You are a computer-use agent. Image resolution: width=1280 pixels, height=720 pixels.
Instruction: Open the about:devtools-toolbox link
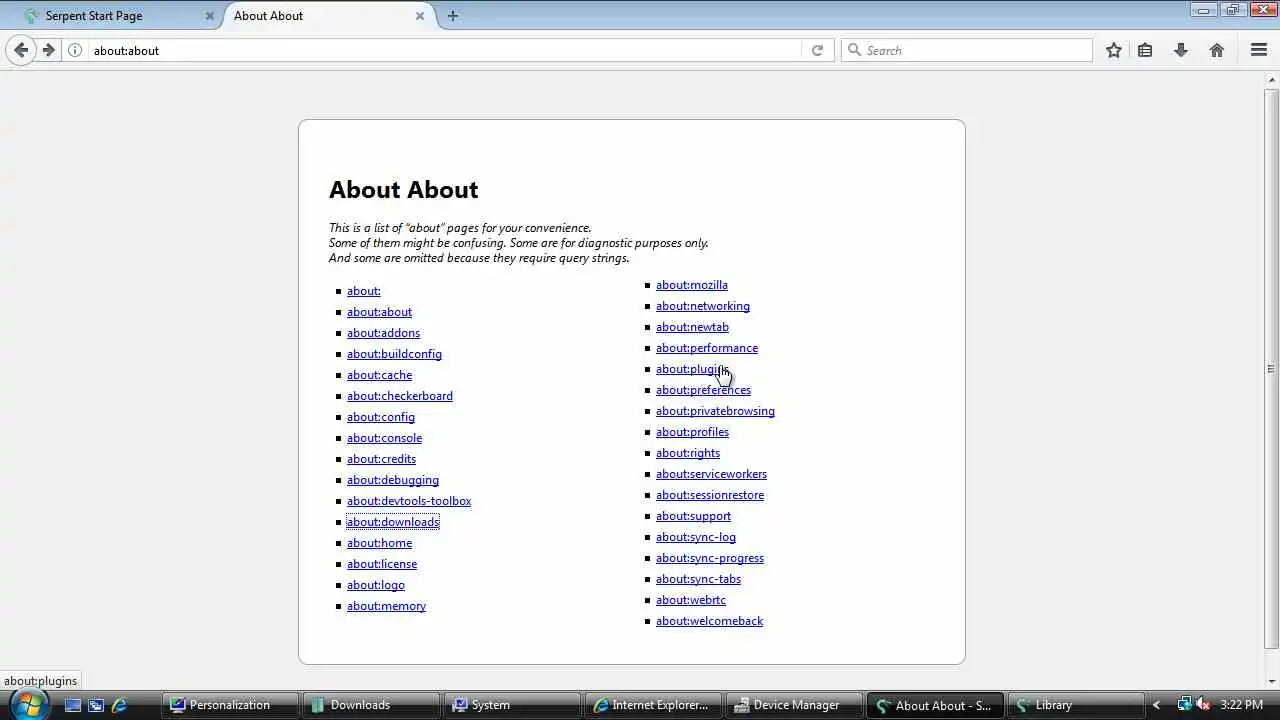pyautogui.click(x=408, y=501)
